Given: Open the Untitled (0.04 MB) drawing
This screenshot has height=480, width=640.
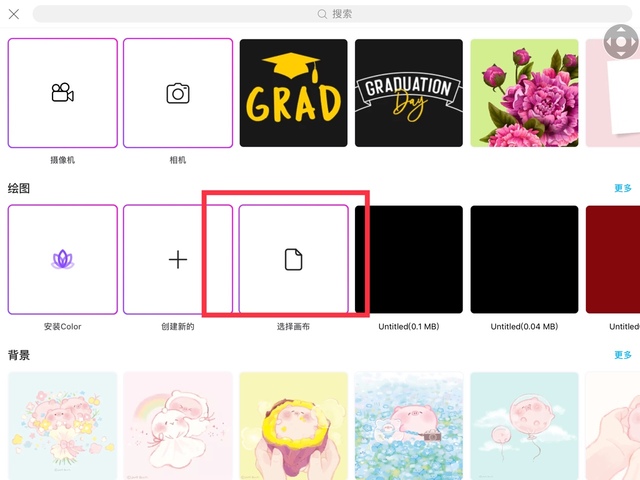Looking at the screenshot, I should (524, 260).
